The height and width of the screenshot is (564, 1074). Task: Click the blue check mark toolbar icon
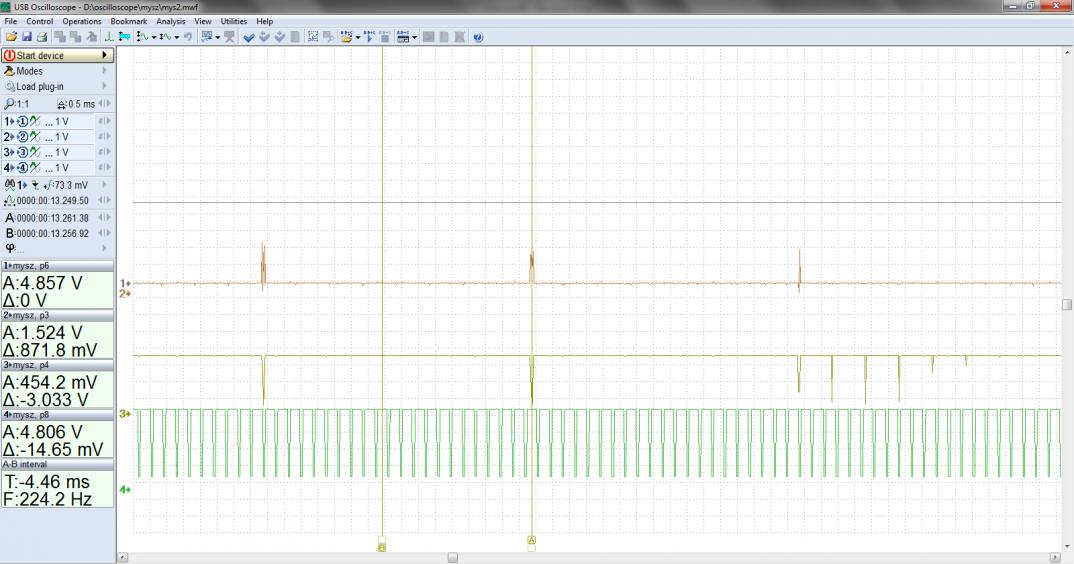248,37
